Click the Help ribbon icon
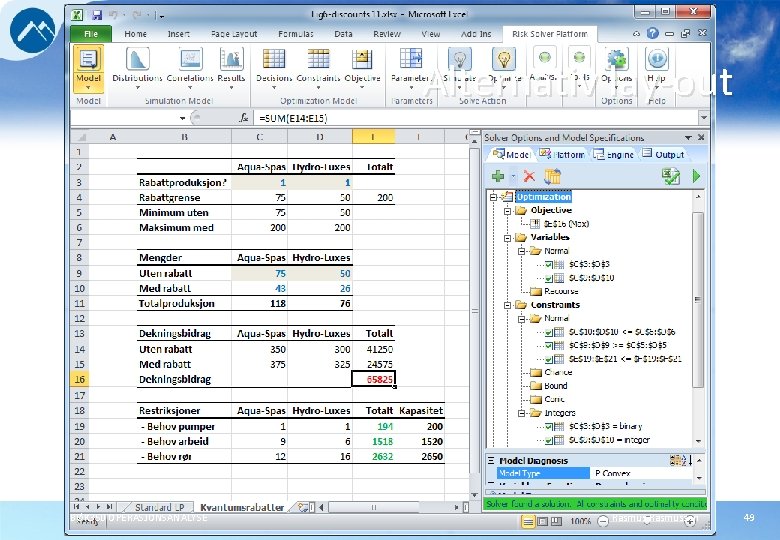The width and height of the screenshot is (780, 540). coord(657,59)
